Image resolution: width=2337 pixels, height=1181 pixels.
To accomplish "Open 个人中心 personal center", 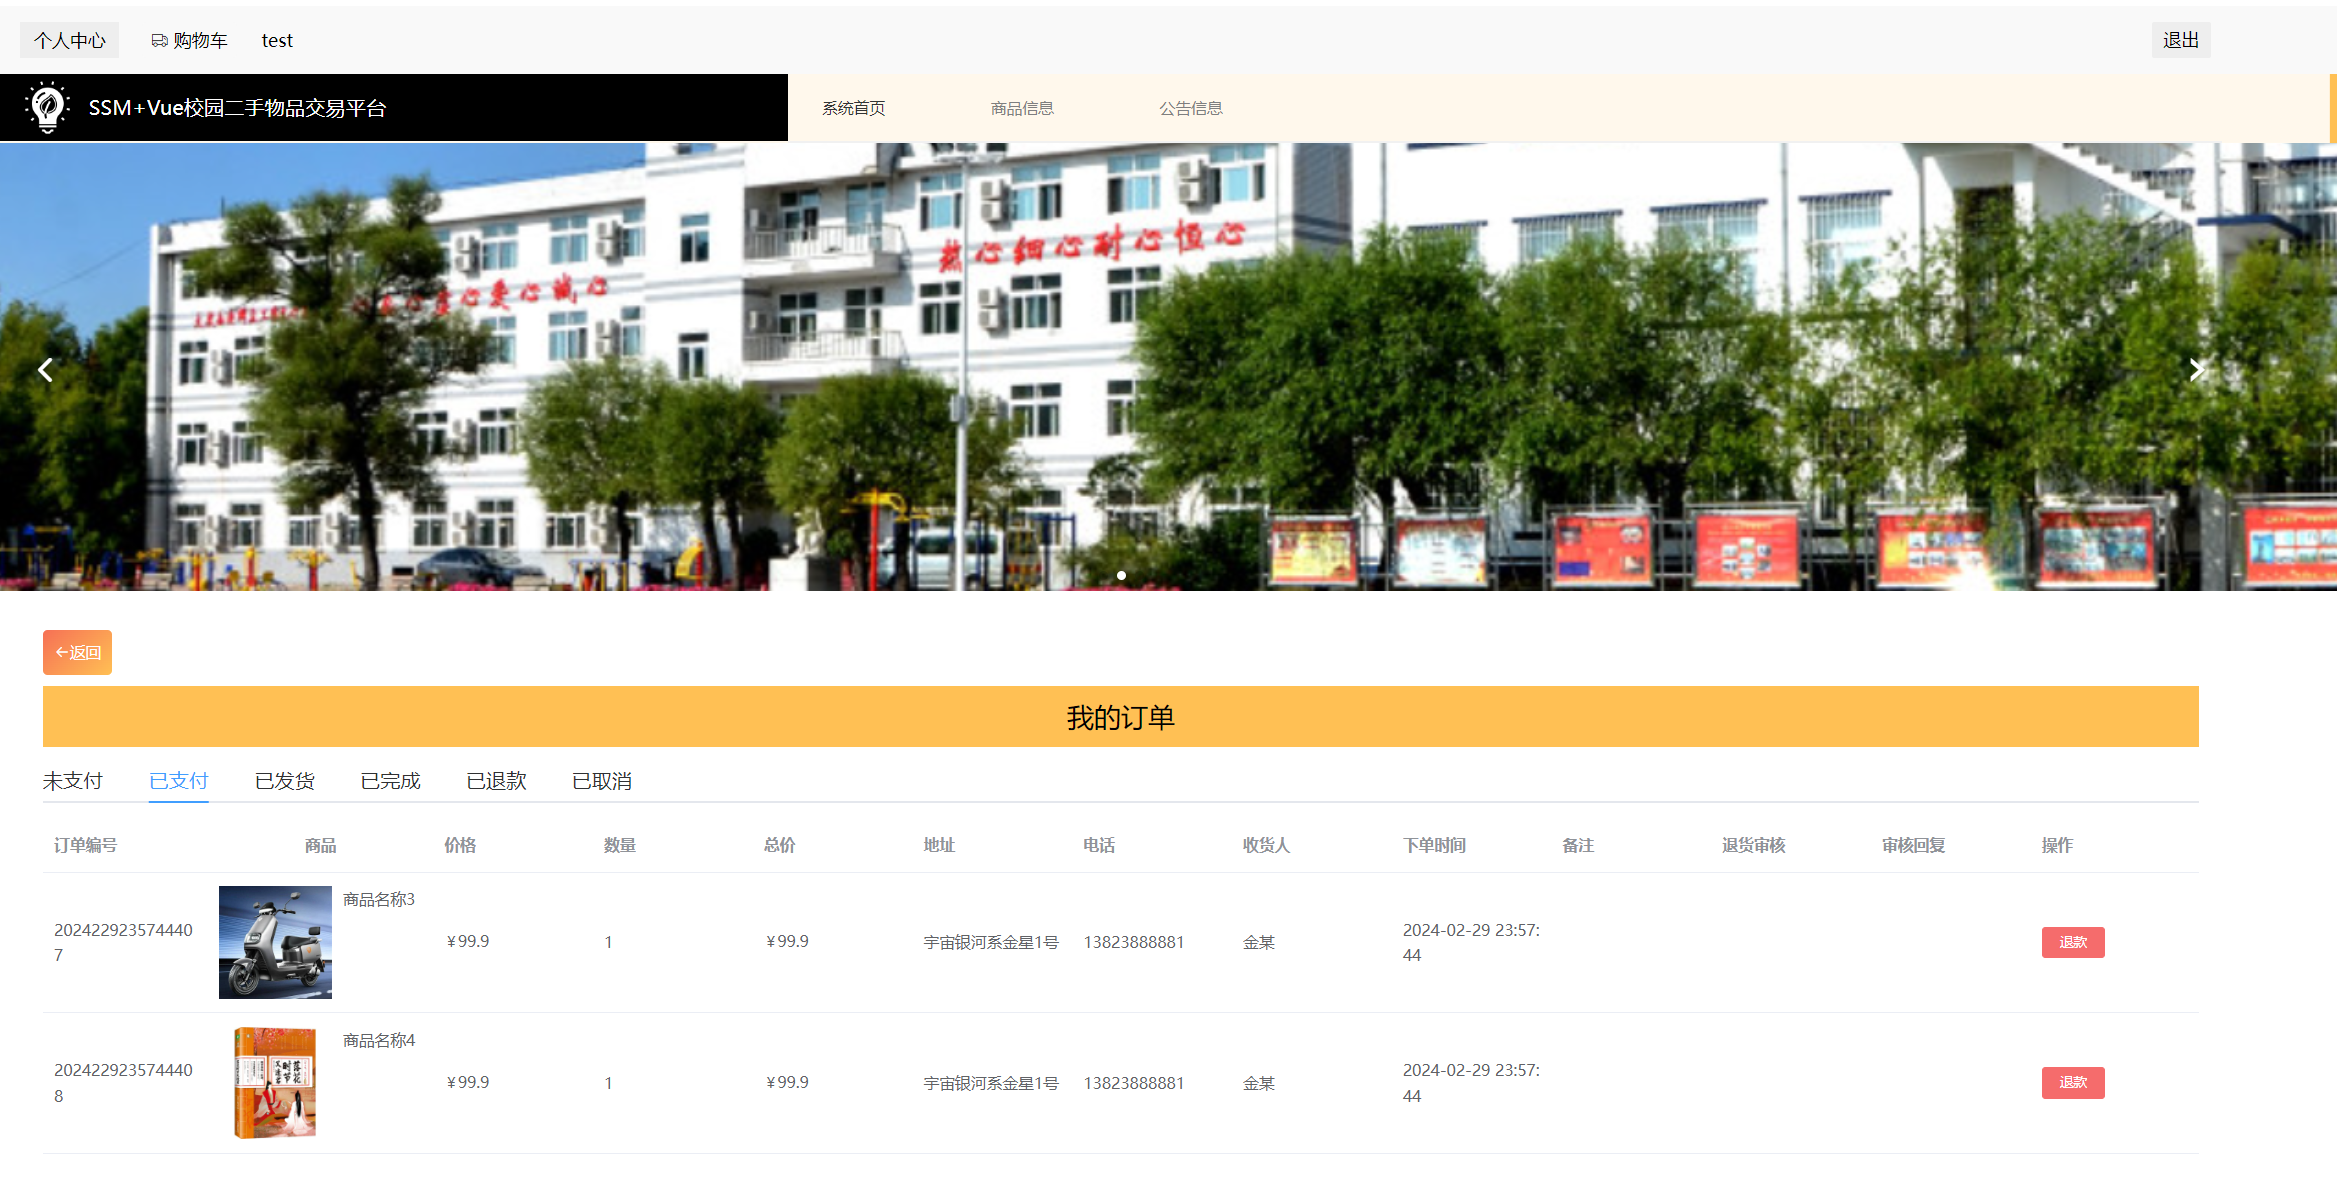I will click(69, 40).
